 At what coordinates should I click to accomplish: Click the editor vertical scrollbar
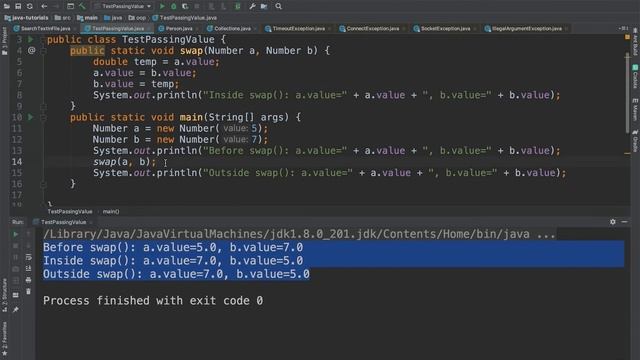click(627, 93)
